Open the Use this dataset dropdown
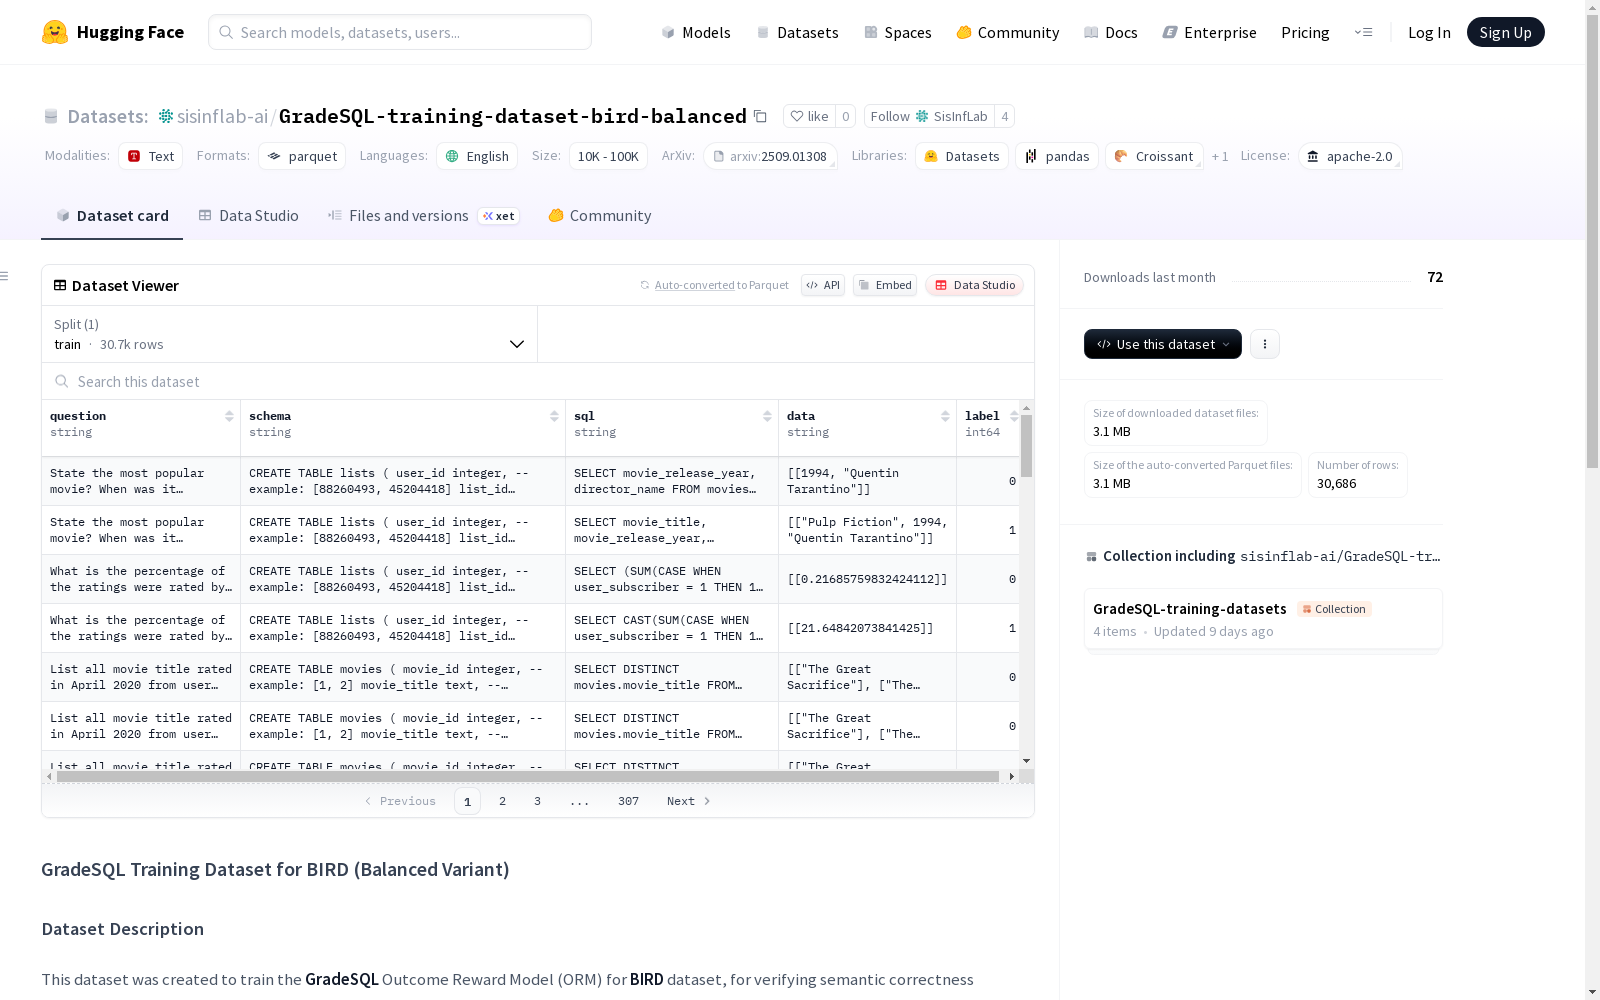Image resolution: width=1600 pixels, height=1000 pixels. pos(1163,344)
